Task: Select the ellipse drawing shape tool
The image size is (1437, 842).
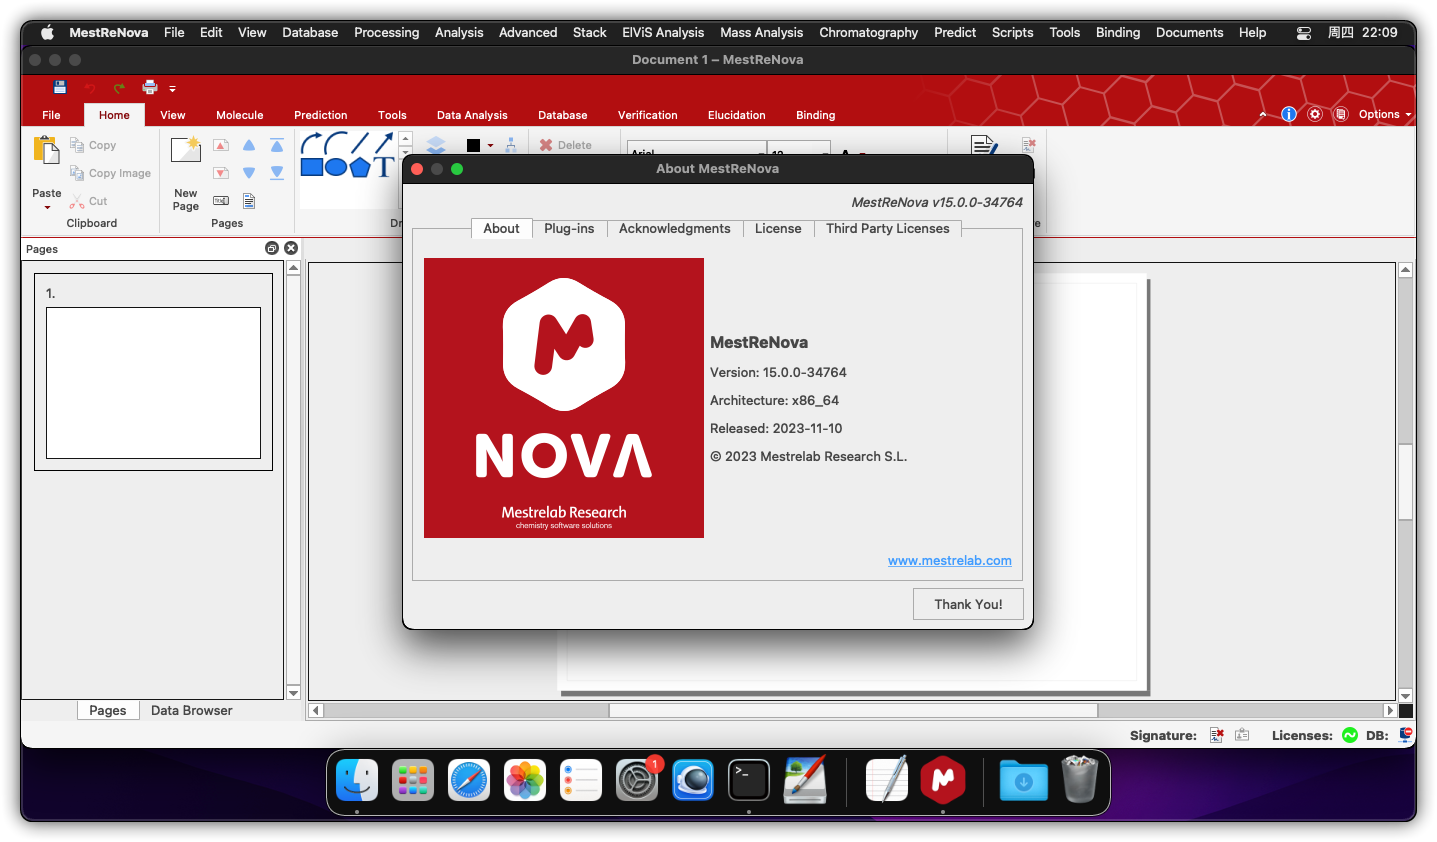Action: 336,167
